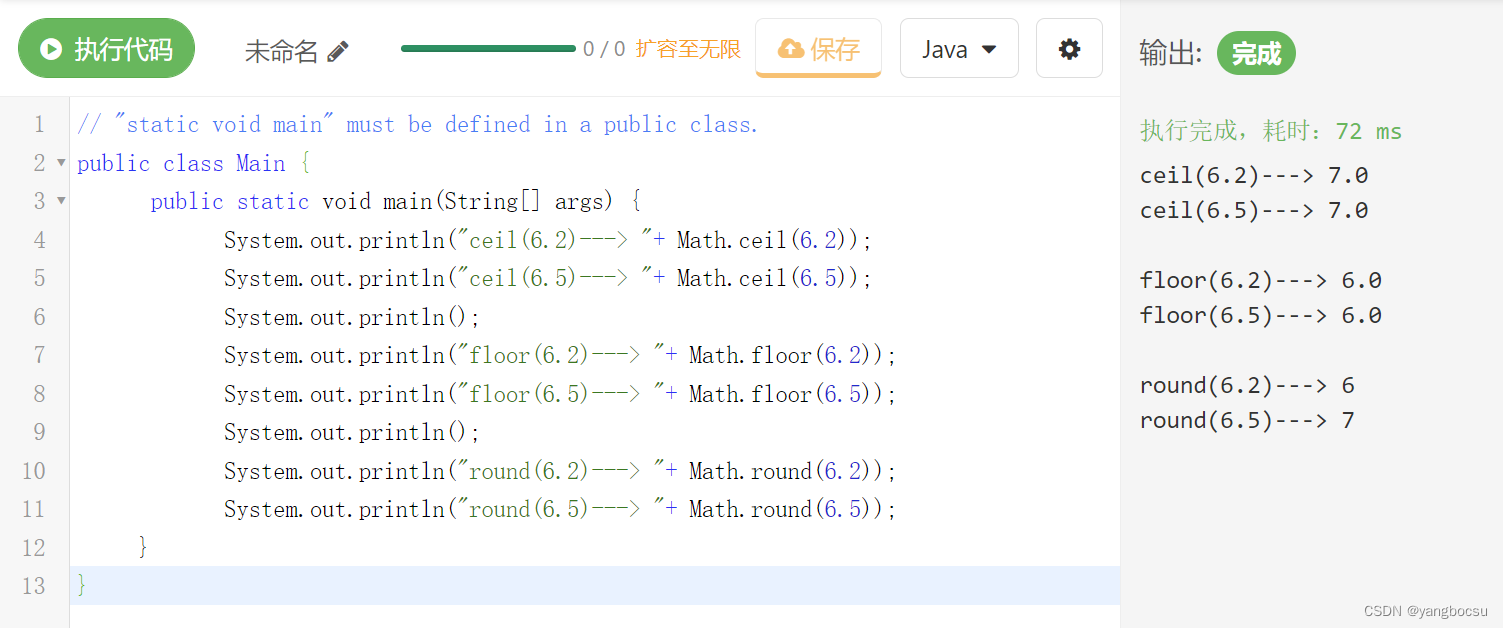The image size is (1503, 628).
Task: Place cursor on the Math.round(6.5) line
Action: click(x=560, y=509)
